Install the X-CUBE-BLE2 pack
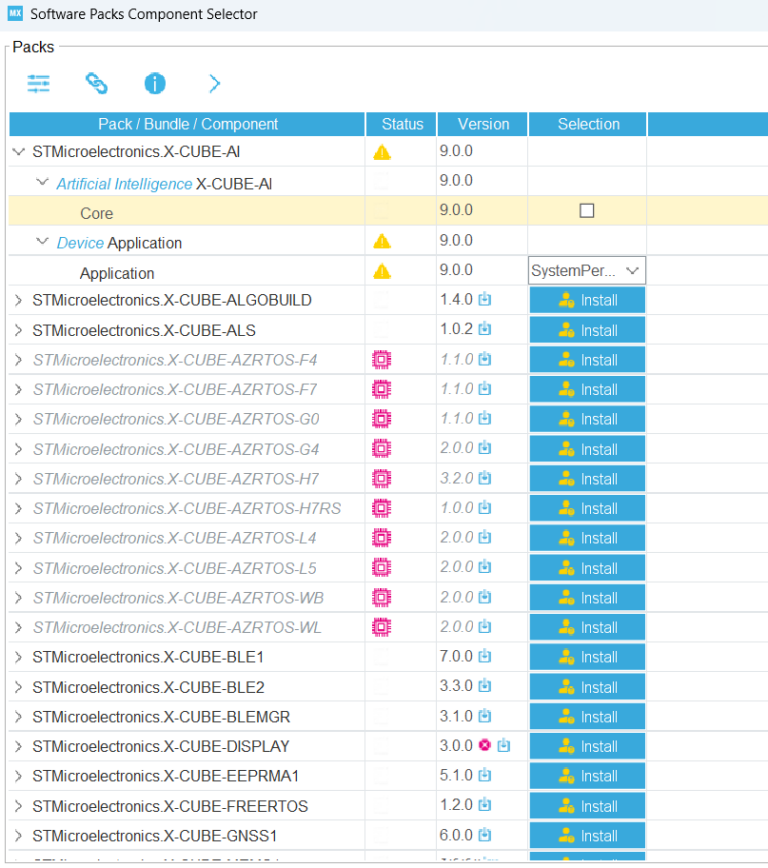The image size is (768, 868). 587,687
